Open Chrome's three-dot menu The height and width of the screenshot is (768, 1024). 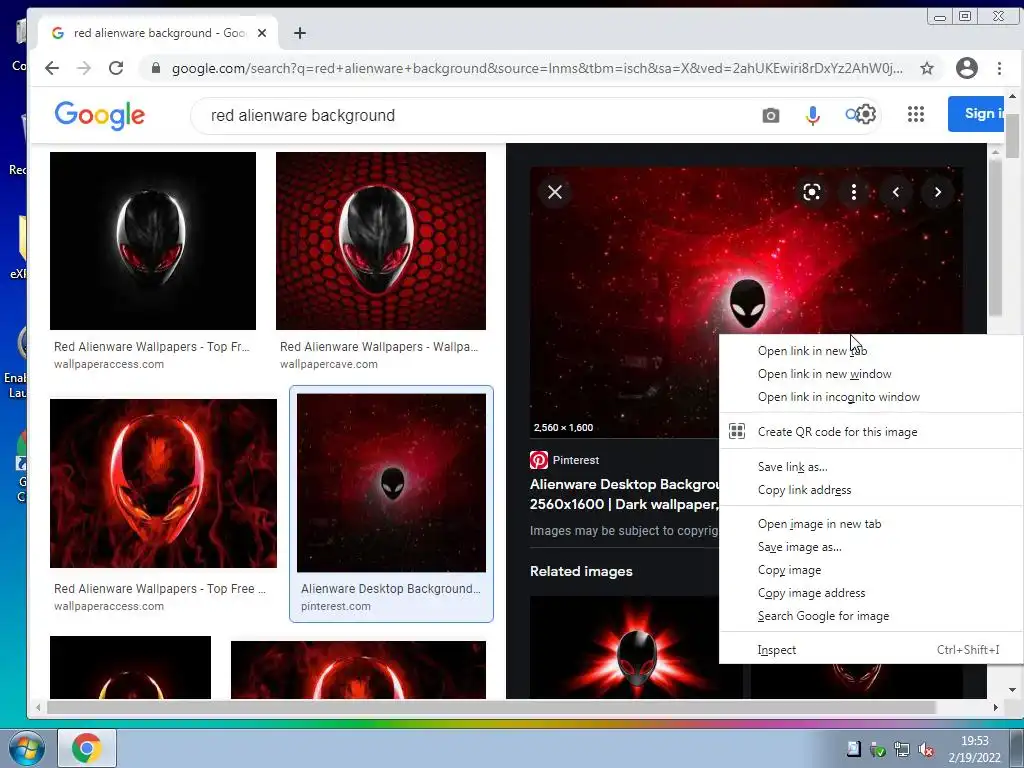999,68
